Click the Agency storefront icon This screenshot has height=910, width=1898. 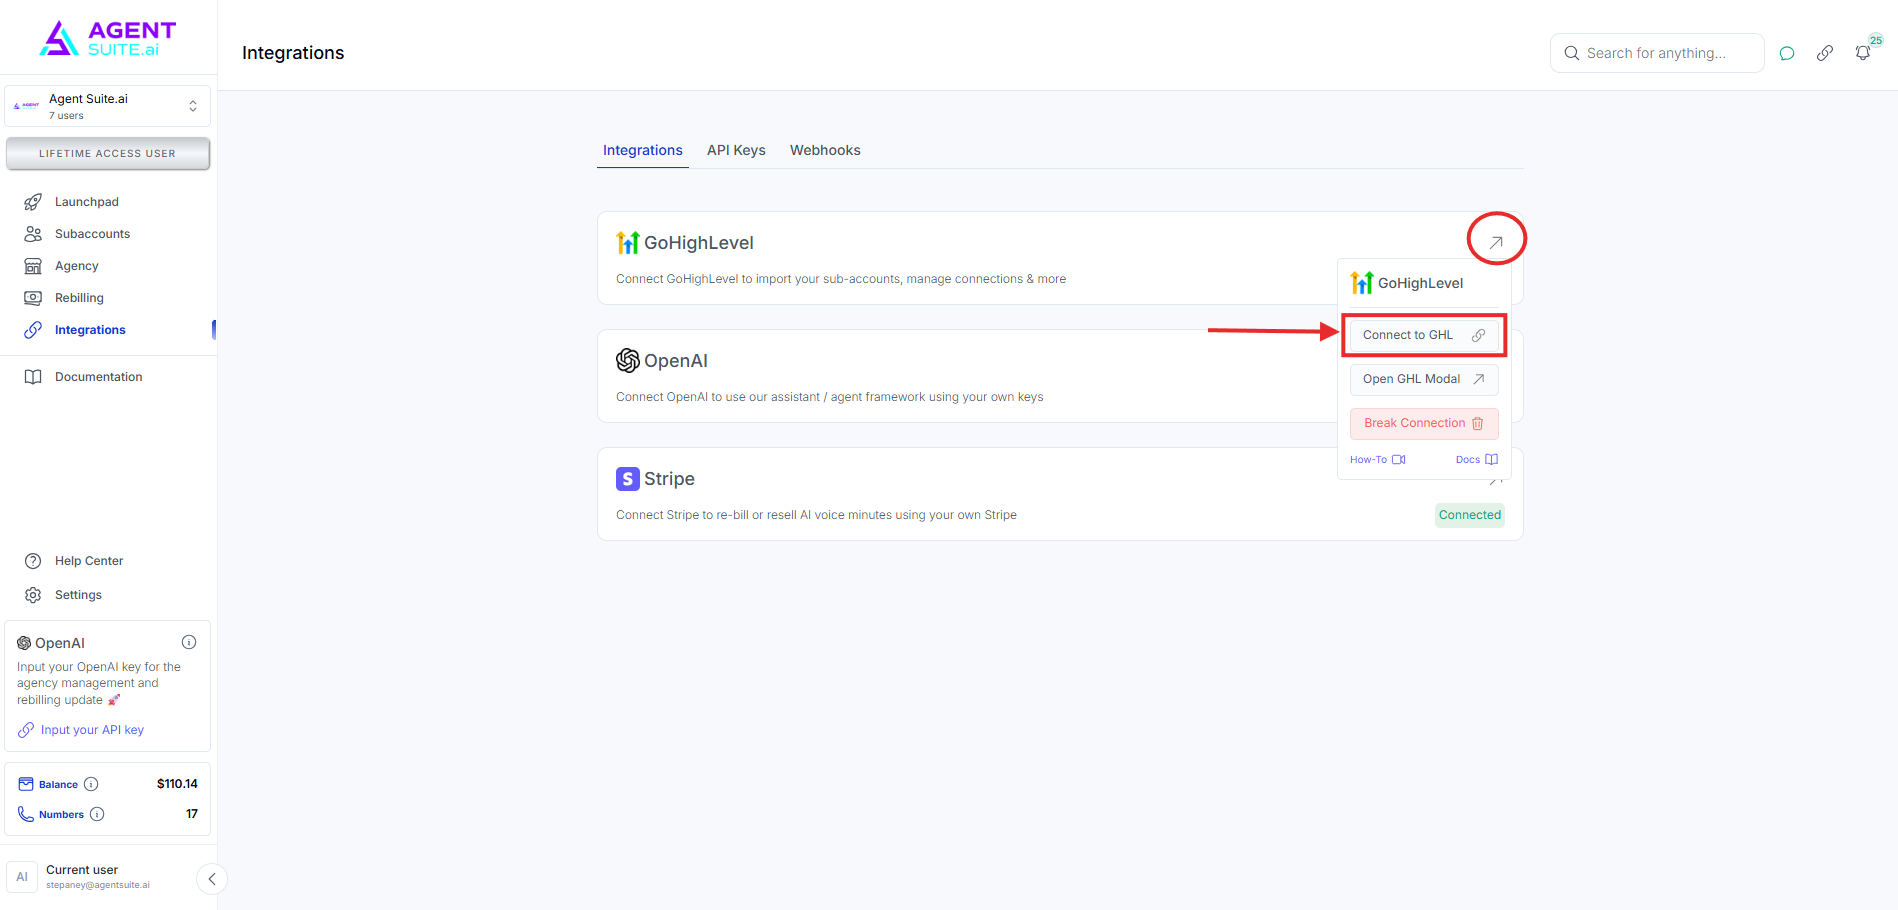[x=33, y=266]
